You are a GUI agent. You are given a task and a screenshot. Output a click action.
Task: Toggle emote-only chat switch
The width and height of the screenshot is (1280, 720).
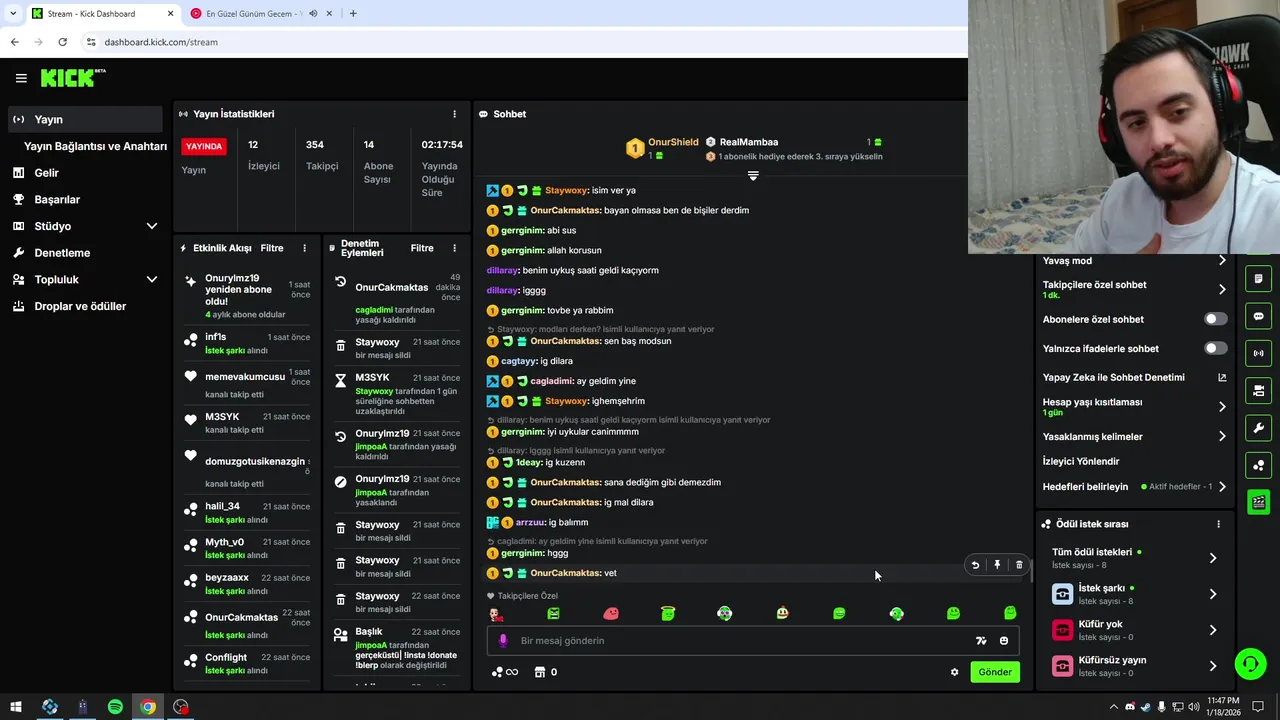point(1215,348)
